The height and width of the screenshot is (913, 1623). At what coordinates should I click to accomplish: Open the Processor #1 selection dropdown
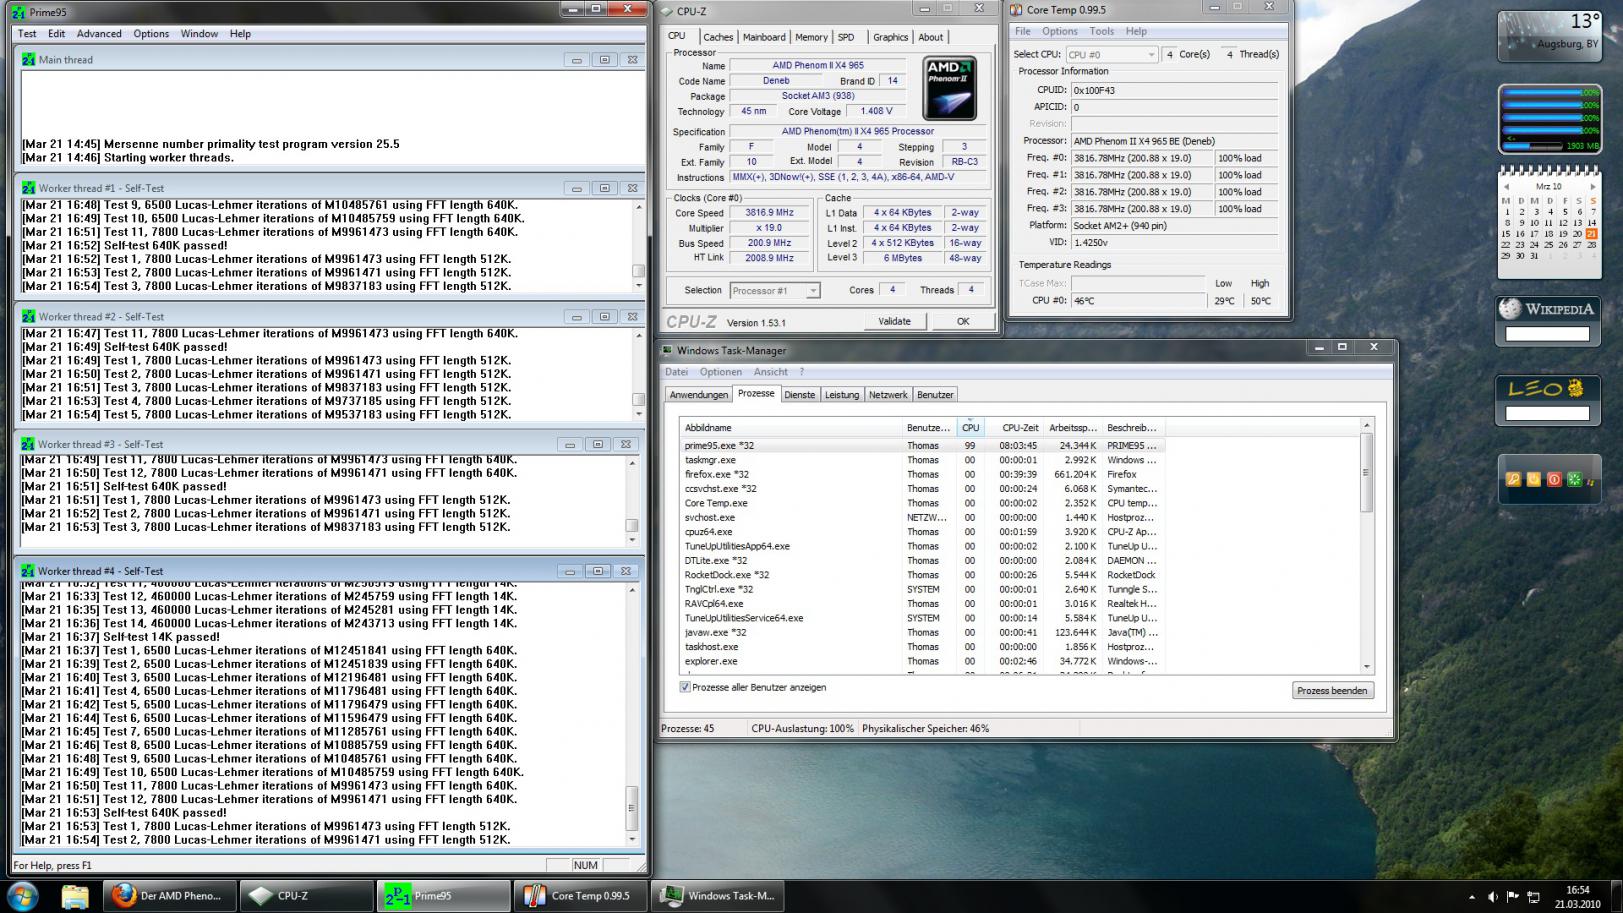pyautogui.click(x=774, y=291)
